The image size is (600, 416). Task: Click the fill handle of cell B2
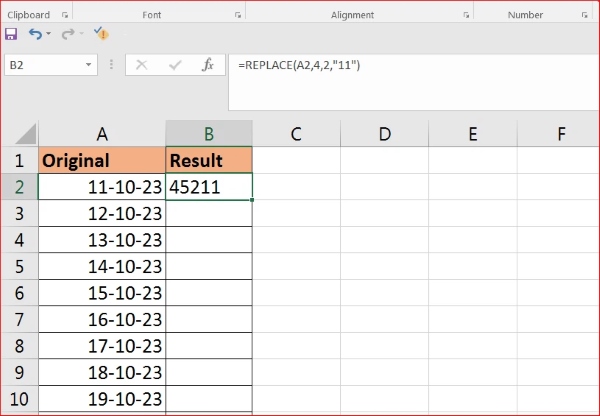coord(253,200)
